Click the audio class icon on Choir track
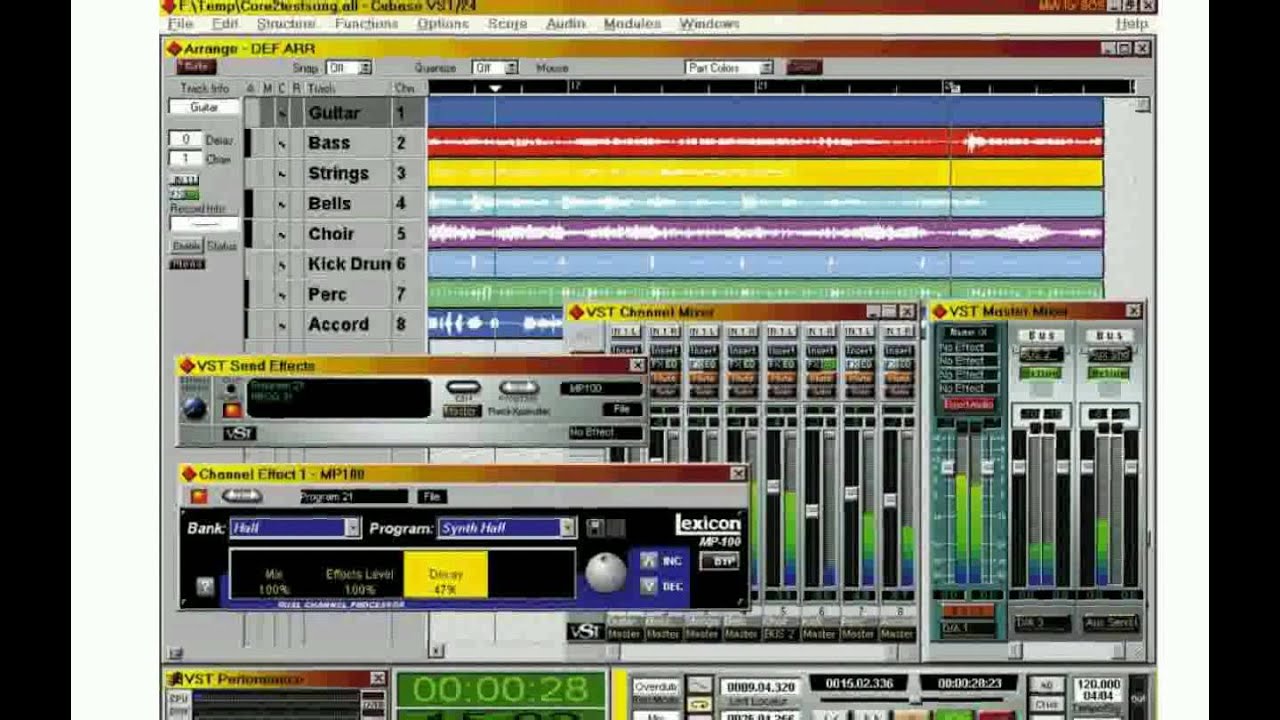 click(283, 234)
